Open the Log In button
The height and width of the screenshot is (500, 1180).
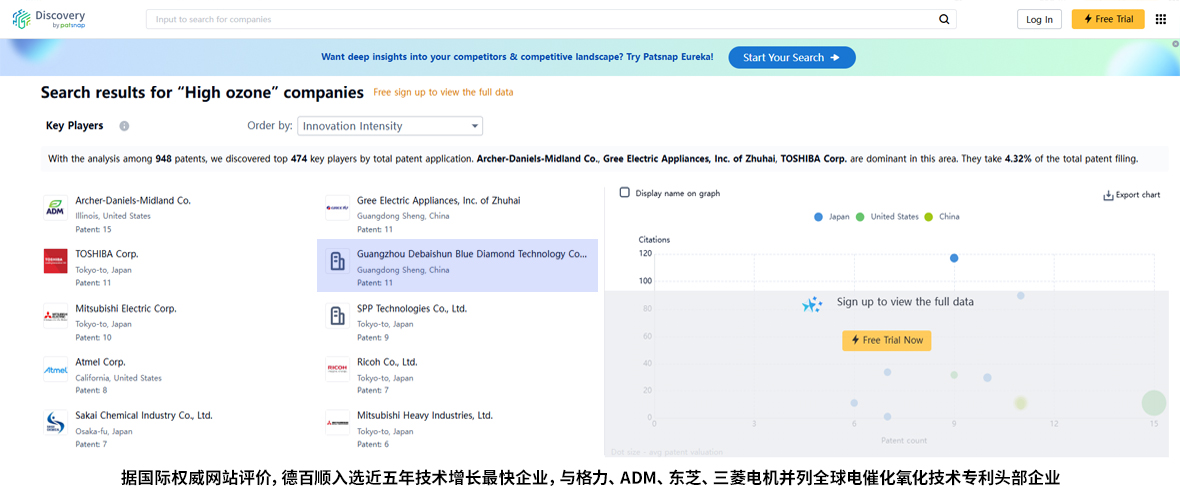(x=1039, y=20)
